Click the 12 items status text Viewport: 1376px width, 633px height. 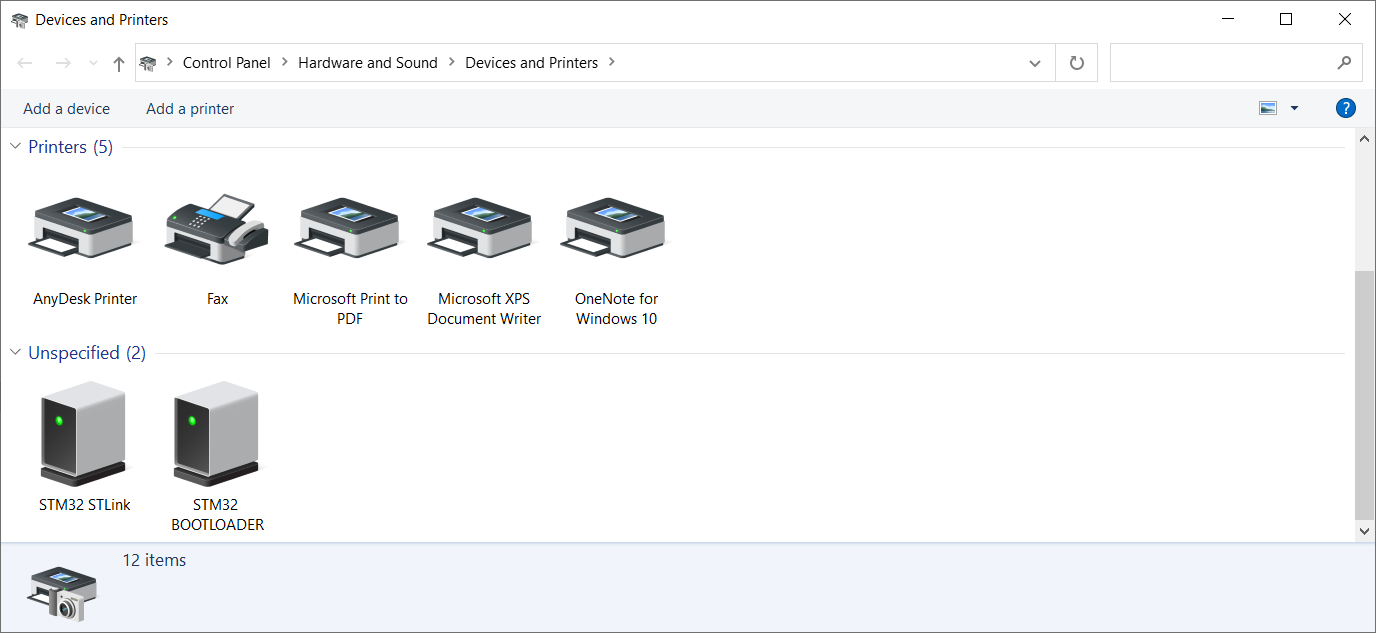pos(154,560)
